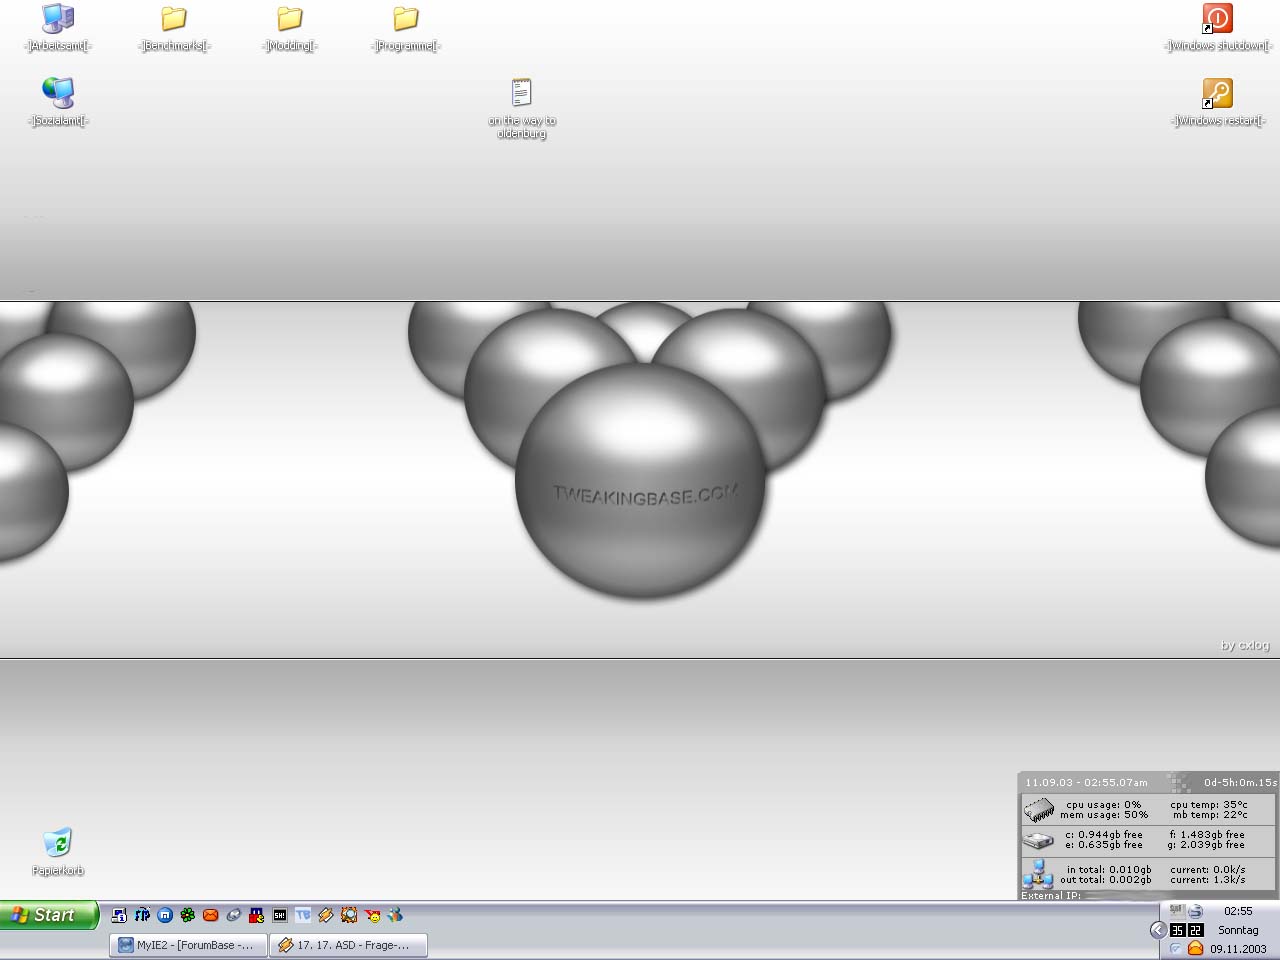Click the checkmark tray icon
Viewport: 1280px width, 960px height.
[x=1177, y=949]
